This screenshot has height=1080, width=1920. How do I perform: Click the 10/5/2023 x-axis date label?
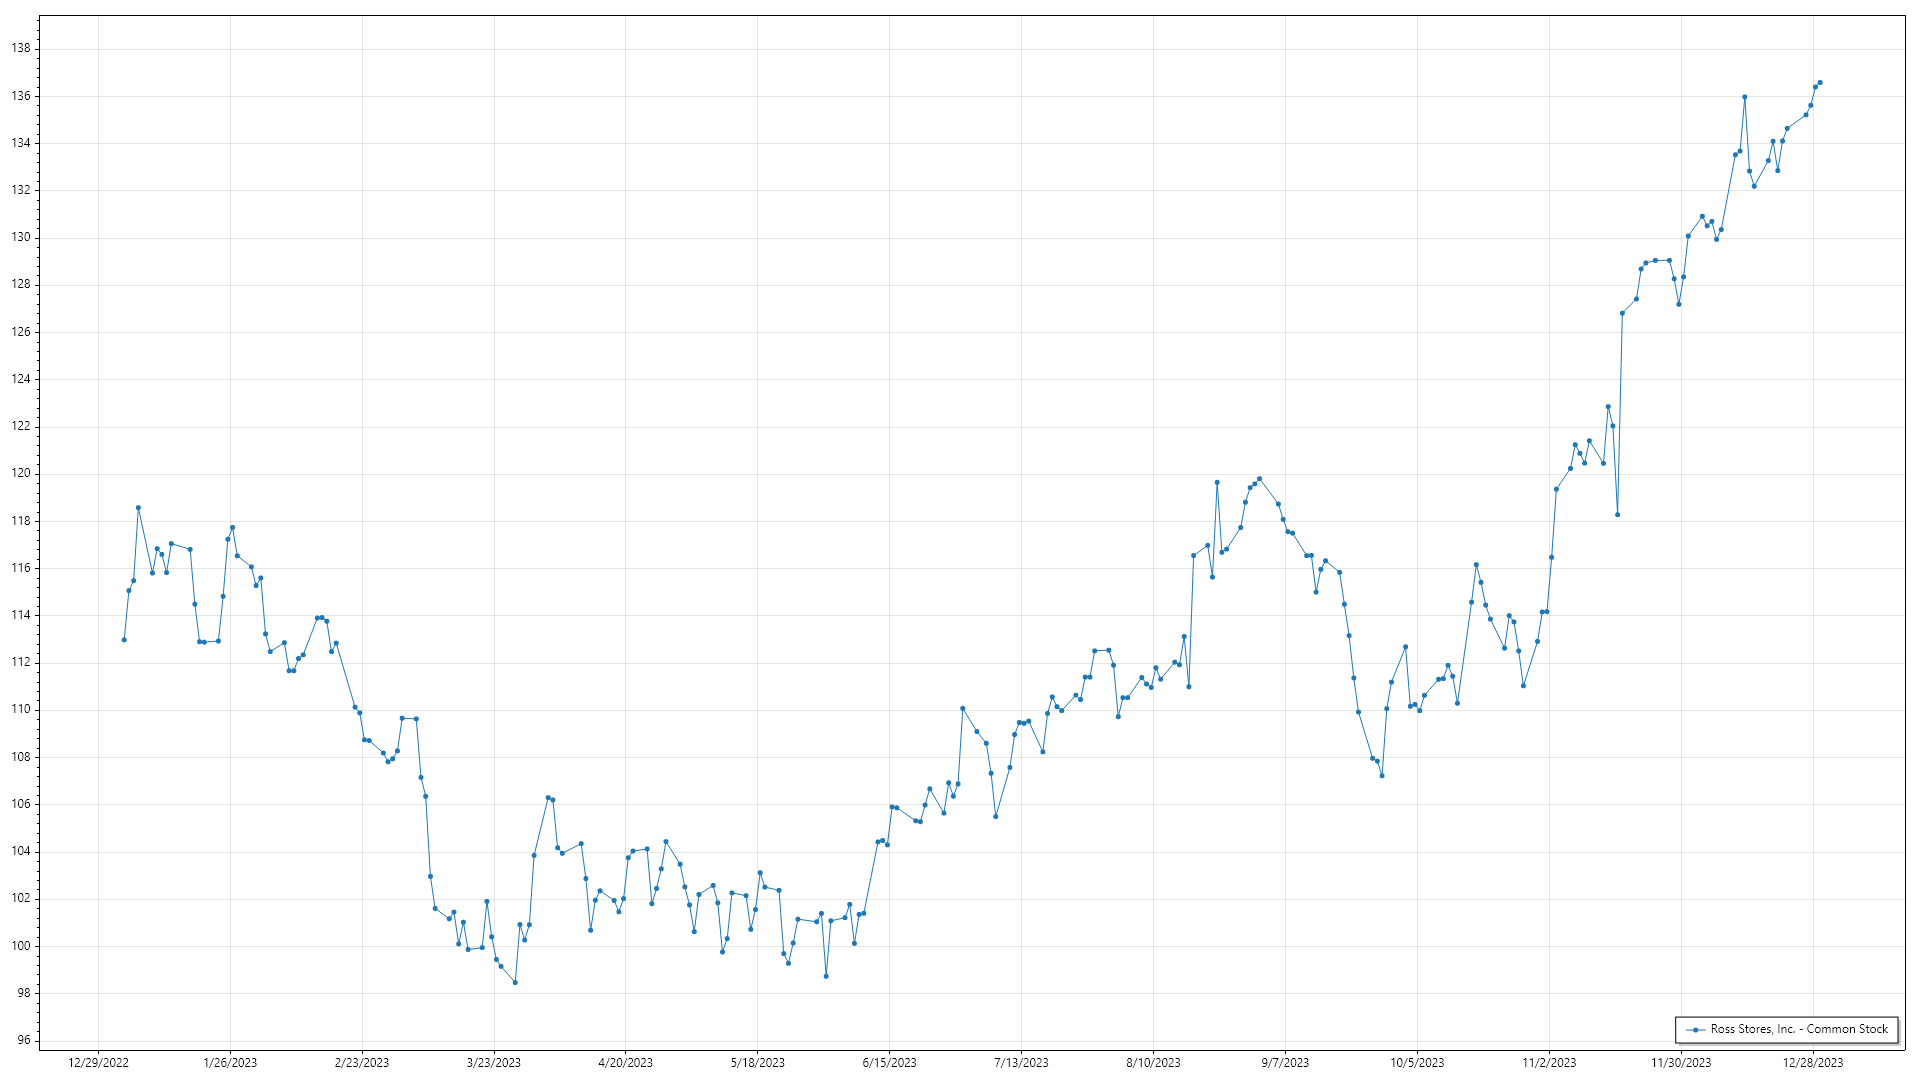(1417, 1063)
